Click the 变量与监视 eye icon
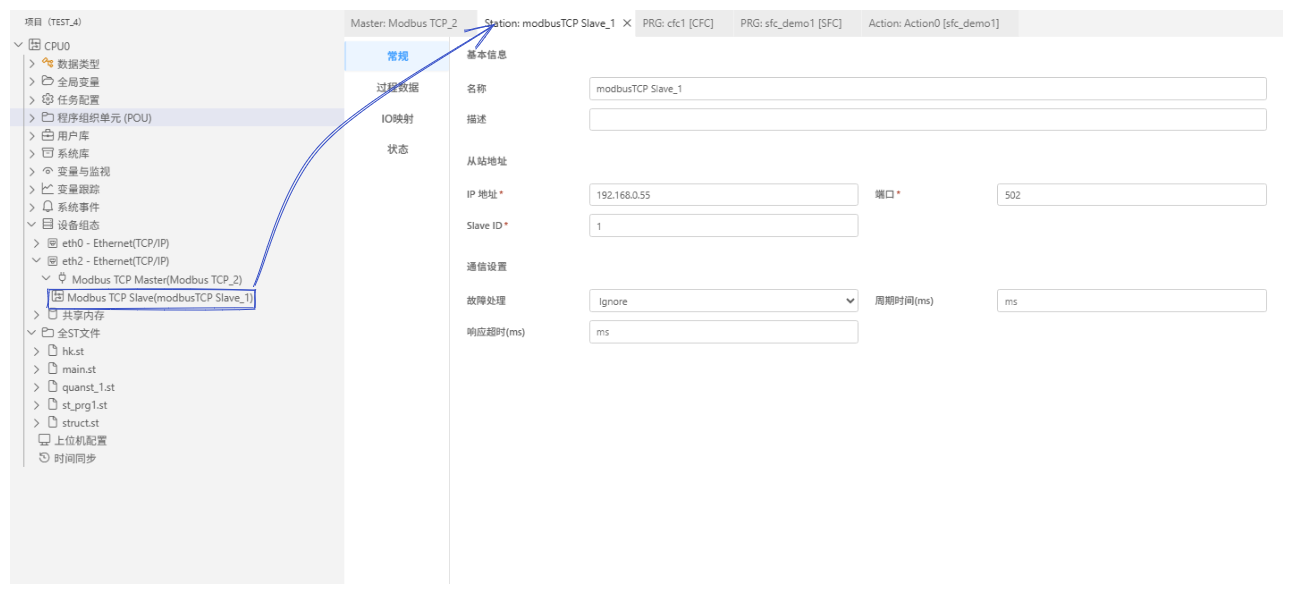Image resolution: width=1293 pixels, height=594 pixels. [47, 171]
